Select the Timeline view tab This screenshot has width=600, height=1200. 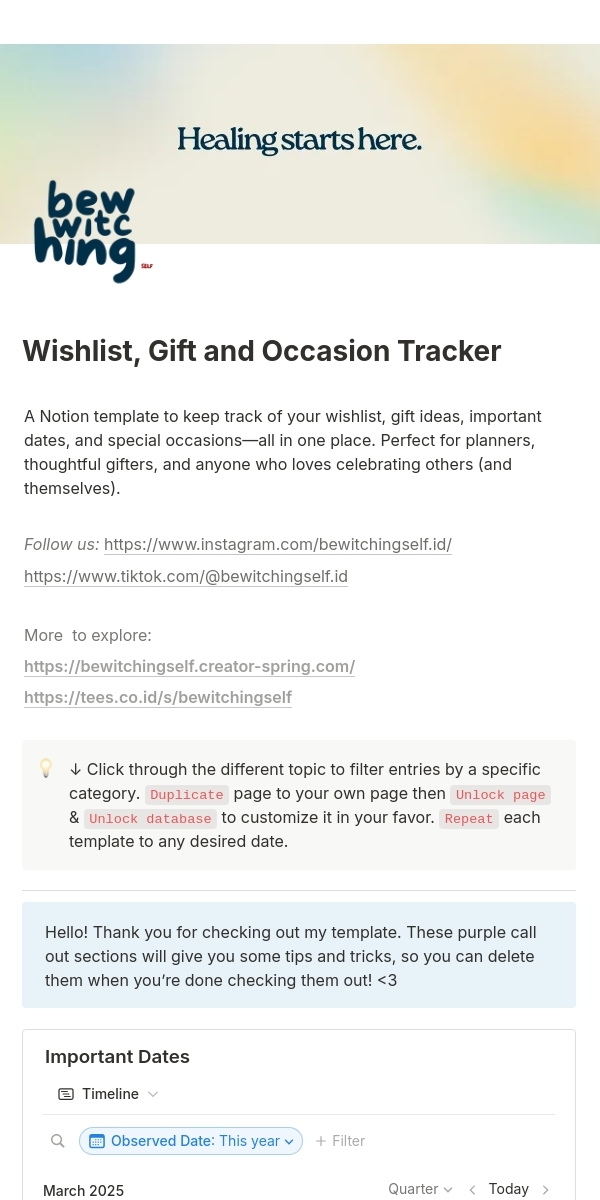(108, 1094)
